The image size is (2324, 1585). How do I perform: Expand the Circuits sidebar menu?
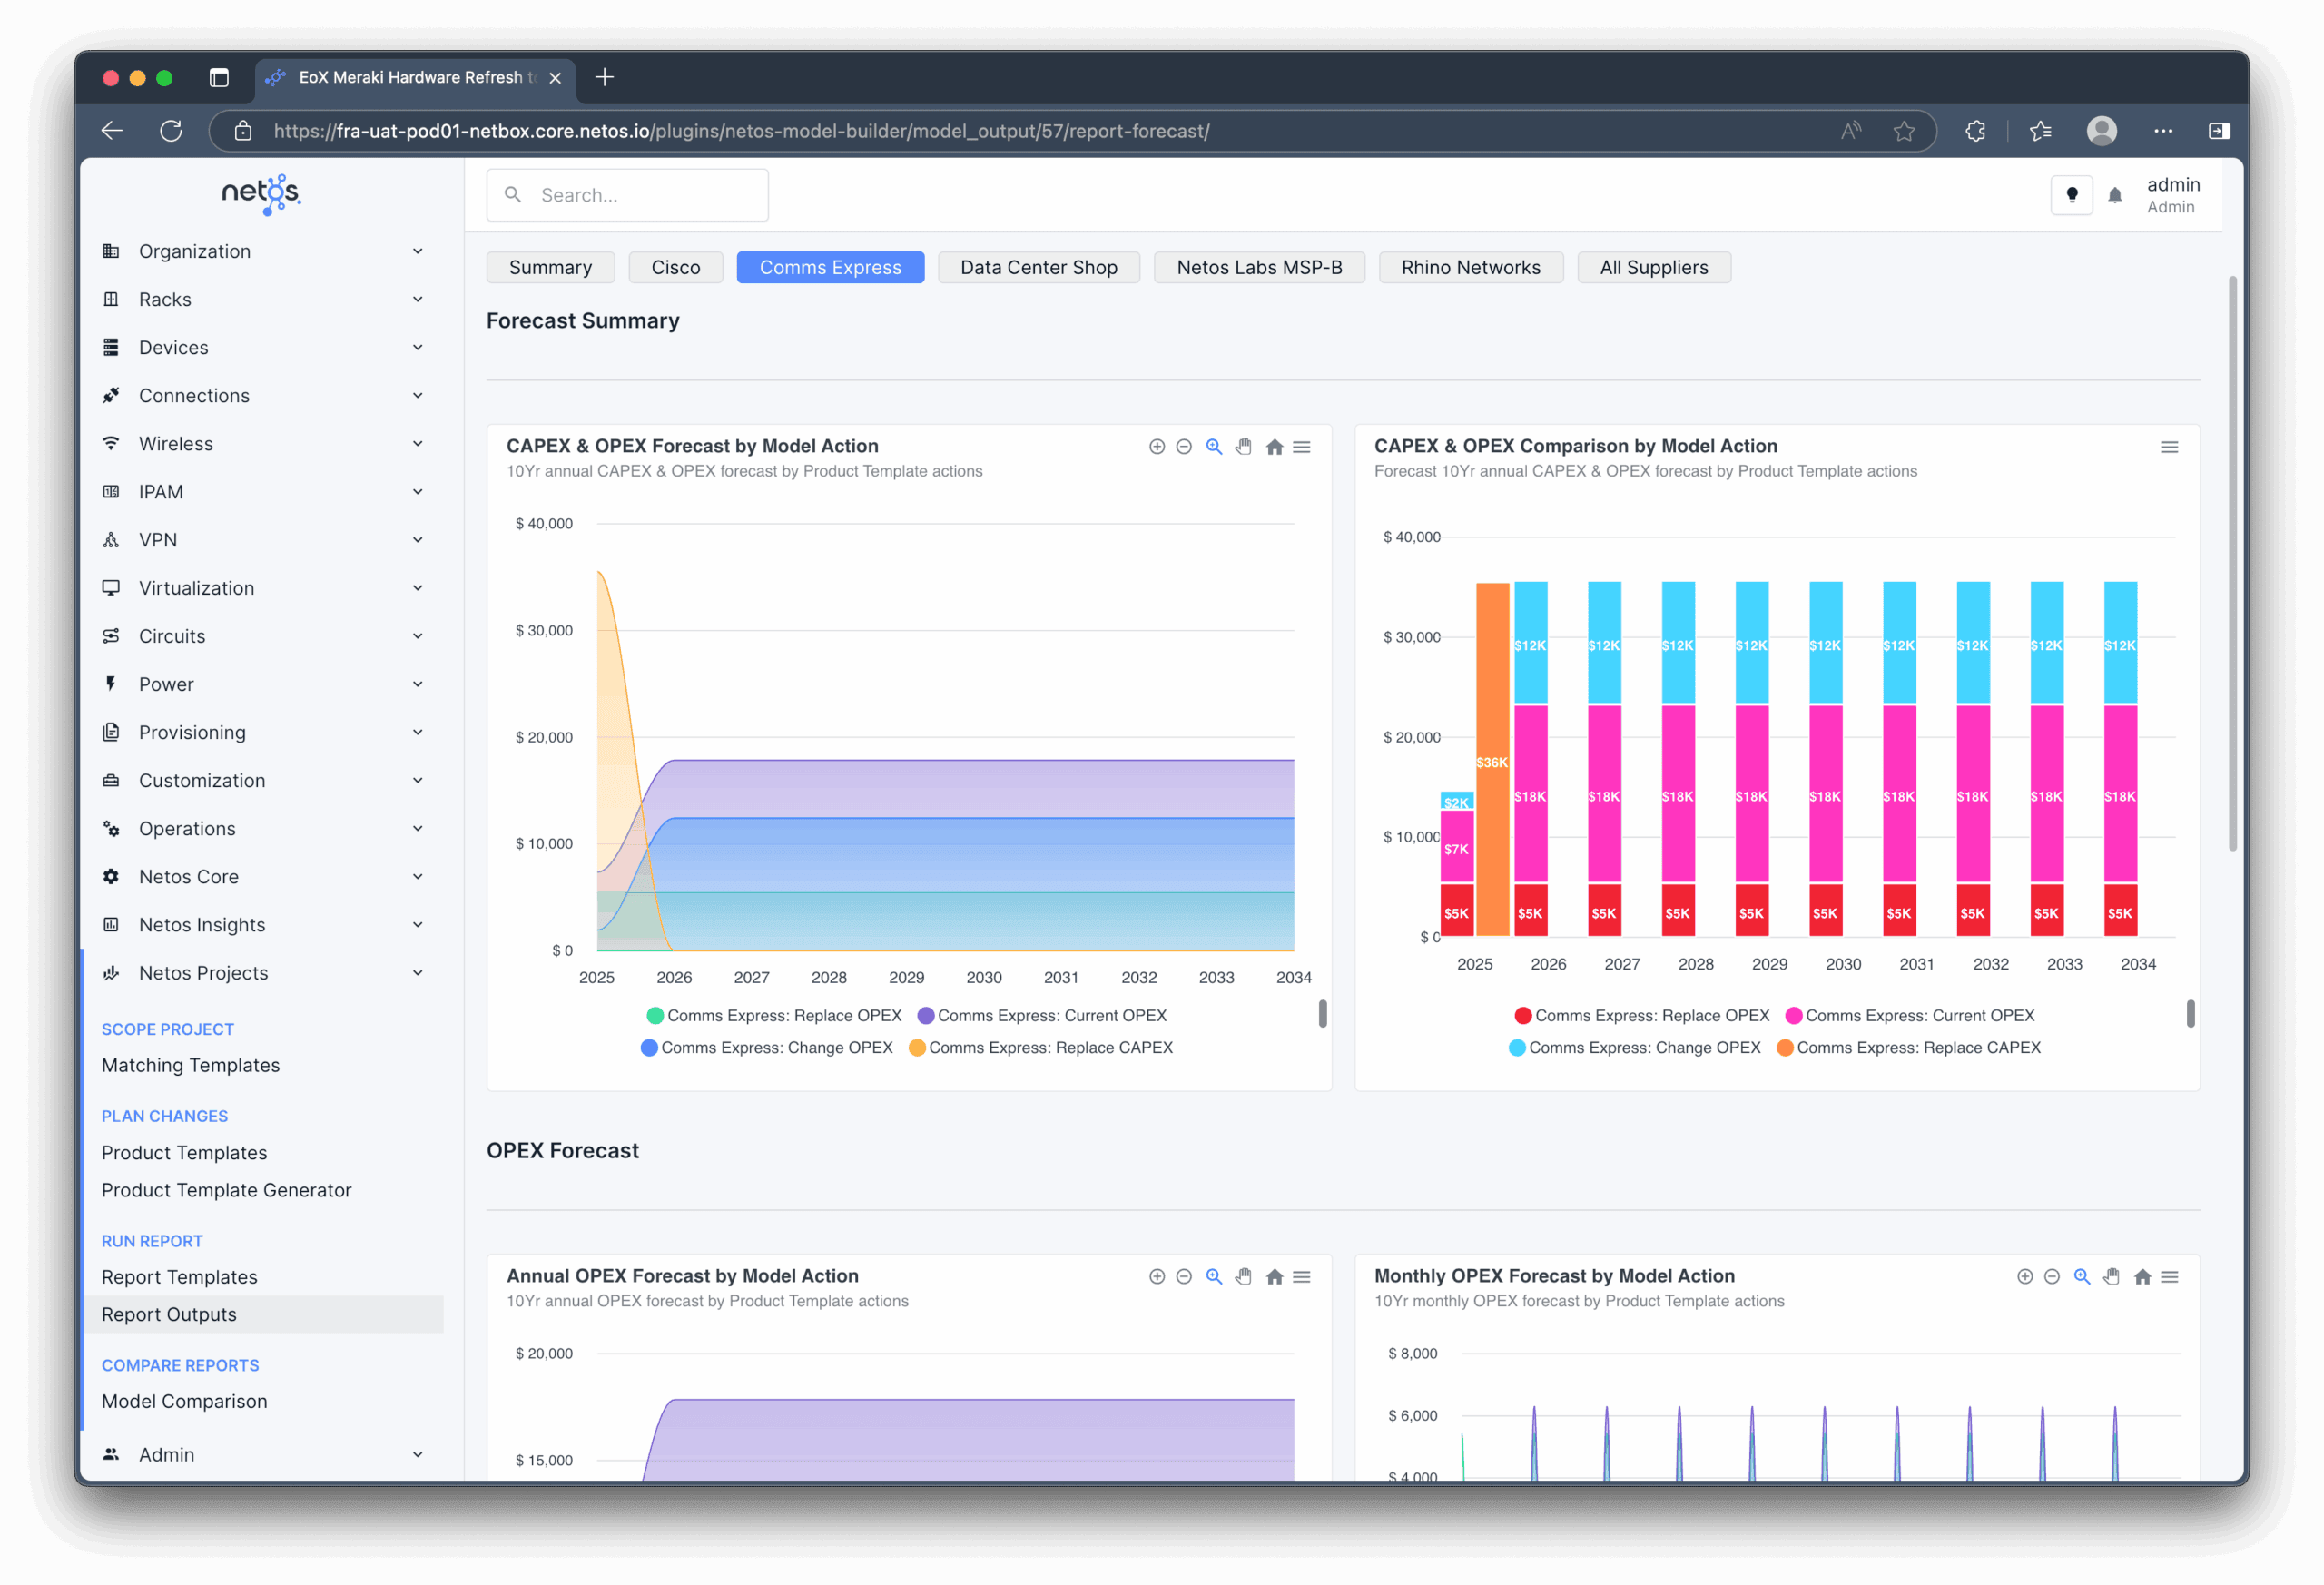tap(263, 636)
